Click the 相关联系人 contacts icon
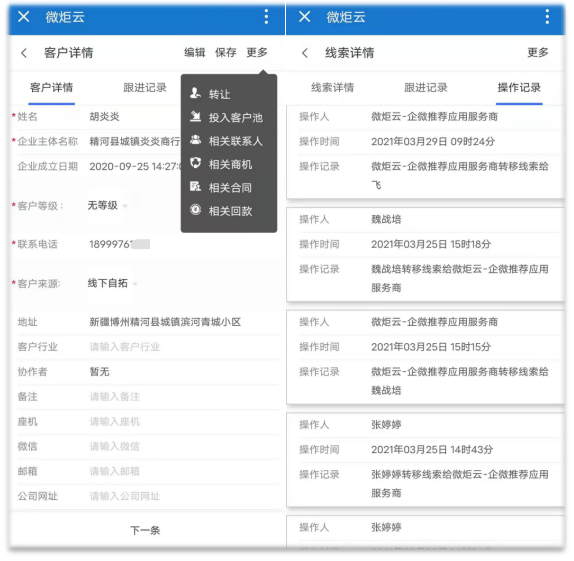 point(195,140)
